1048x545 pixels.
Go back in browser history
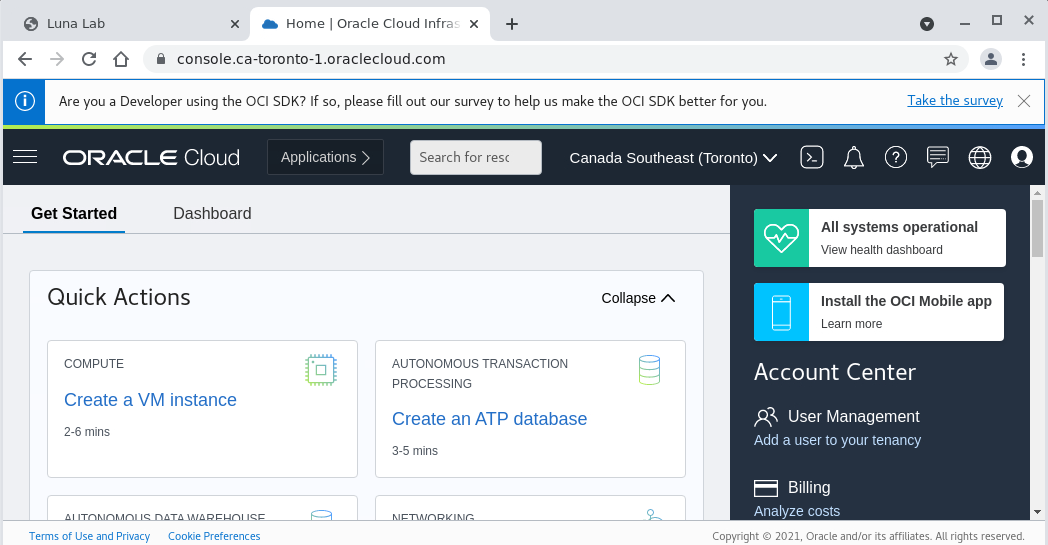click(x=25, y=59)
